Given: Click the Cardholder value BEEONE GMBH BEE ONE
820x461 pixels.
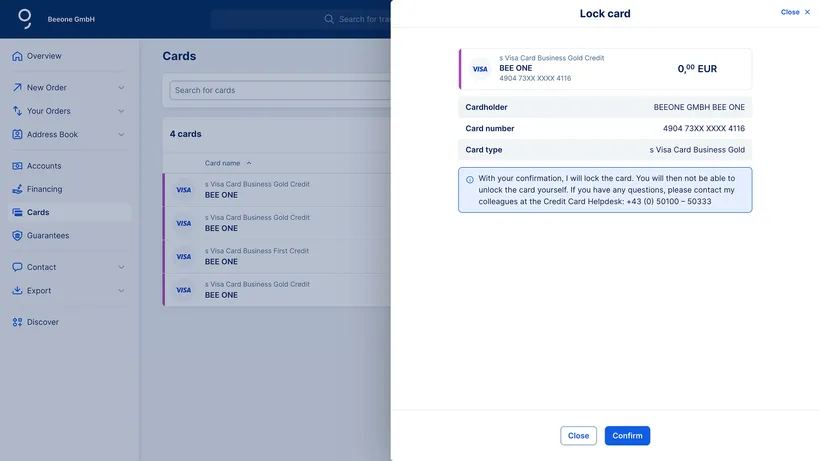Looking at the screenshot, I should [699, 107].
